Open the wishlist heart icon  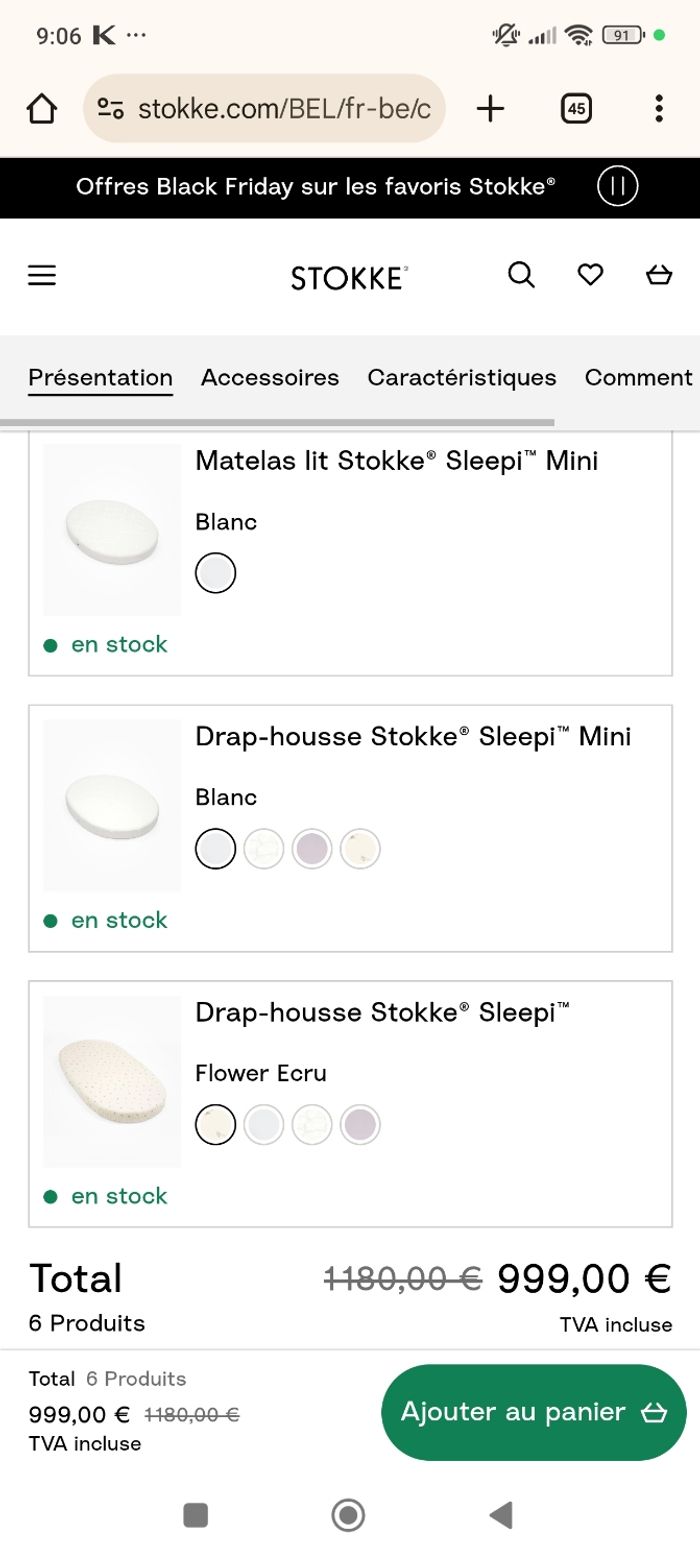591,275
